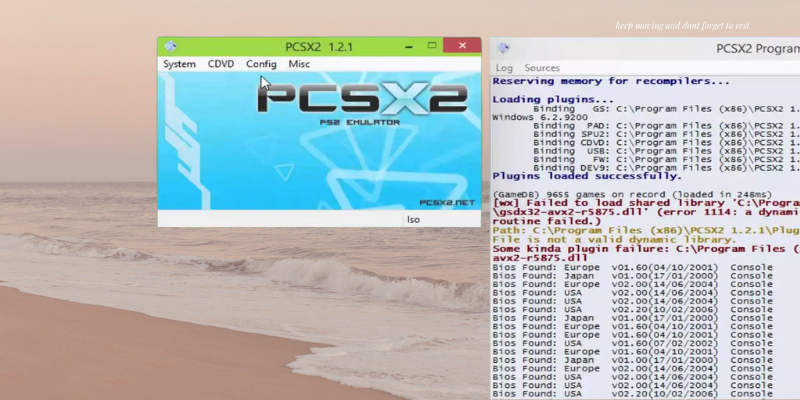The height and width of the screenshot is (400, 800).
Task: Close the PCSX2 1.2.1 window
Action: tap(462, 45)
